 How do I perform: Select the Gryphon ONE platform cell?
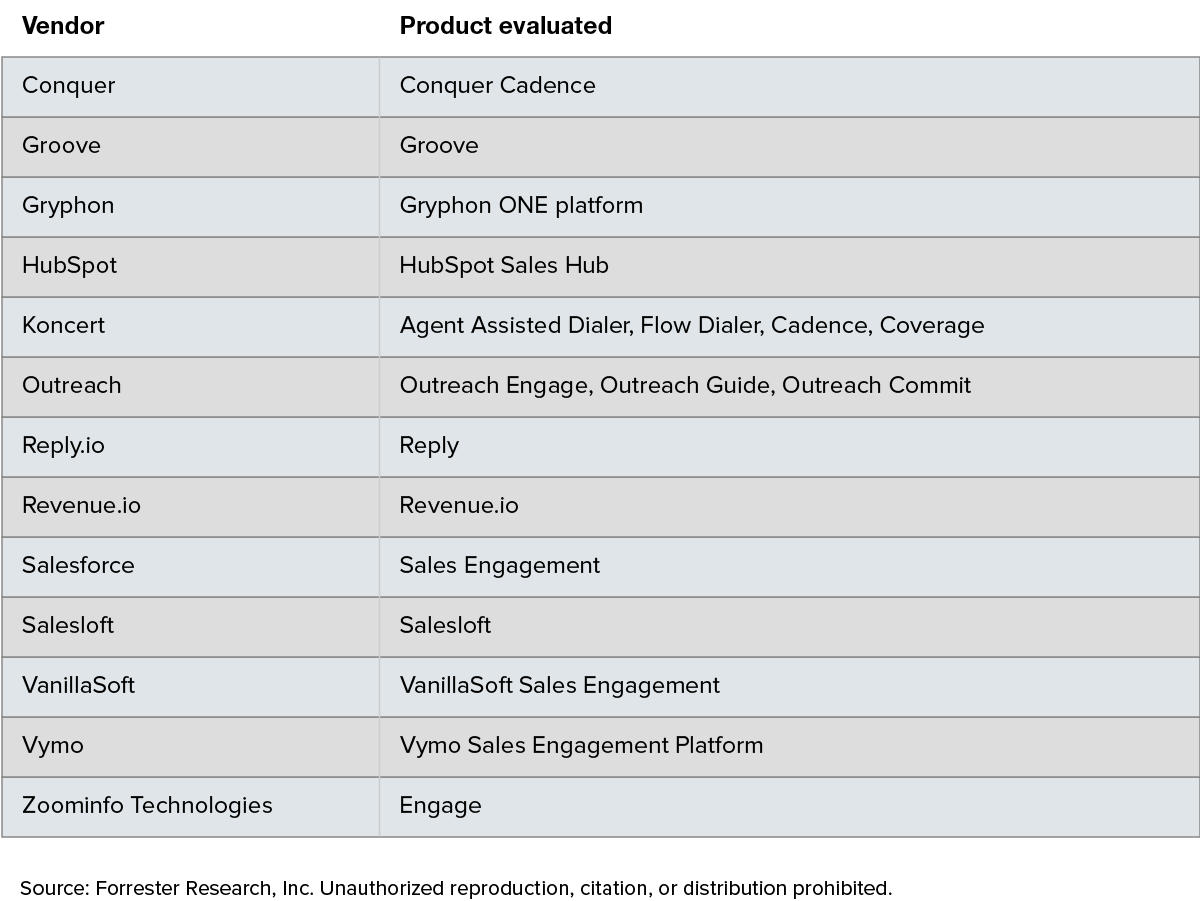tap(789, 207)
